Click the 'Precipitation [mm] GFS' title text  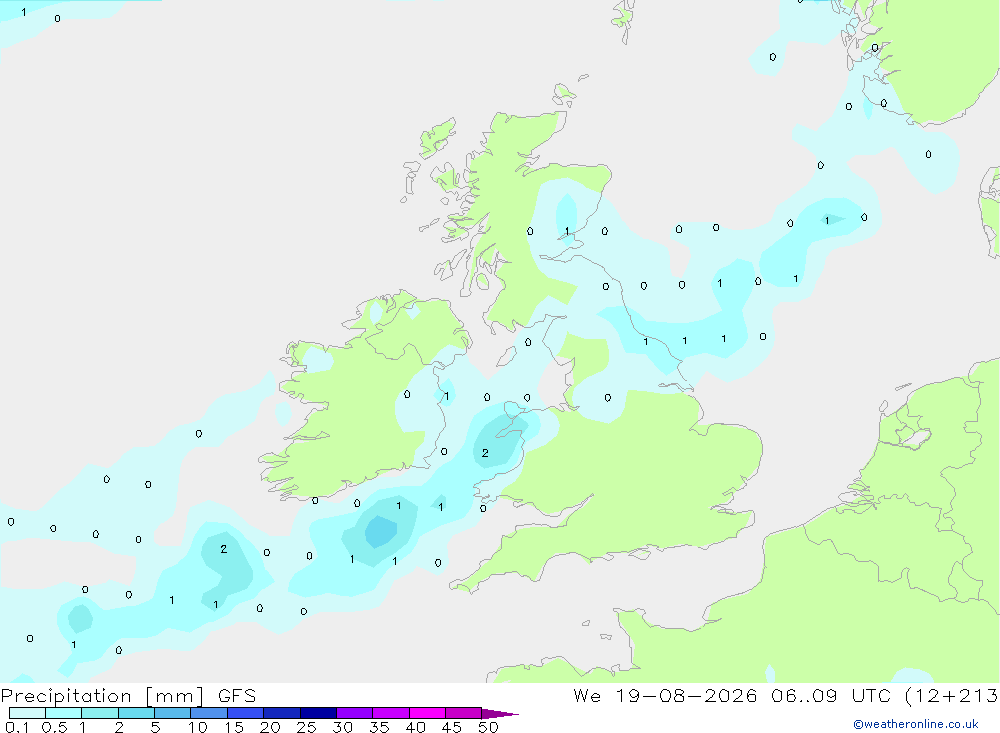click(128, 695)
